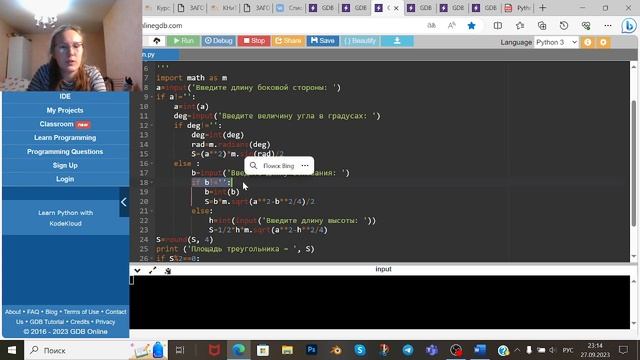Open Edge collections icon
This screenshot has width=640, height=360.
(542, 26)
